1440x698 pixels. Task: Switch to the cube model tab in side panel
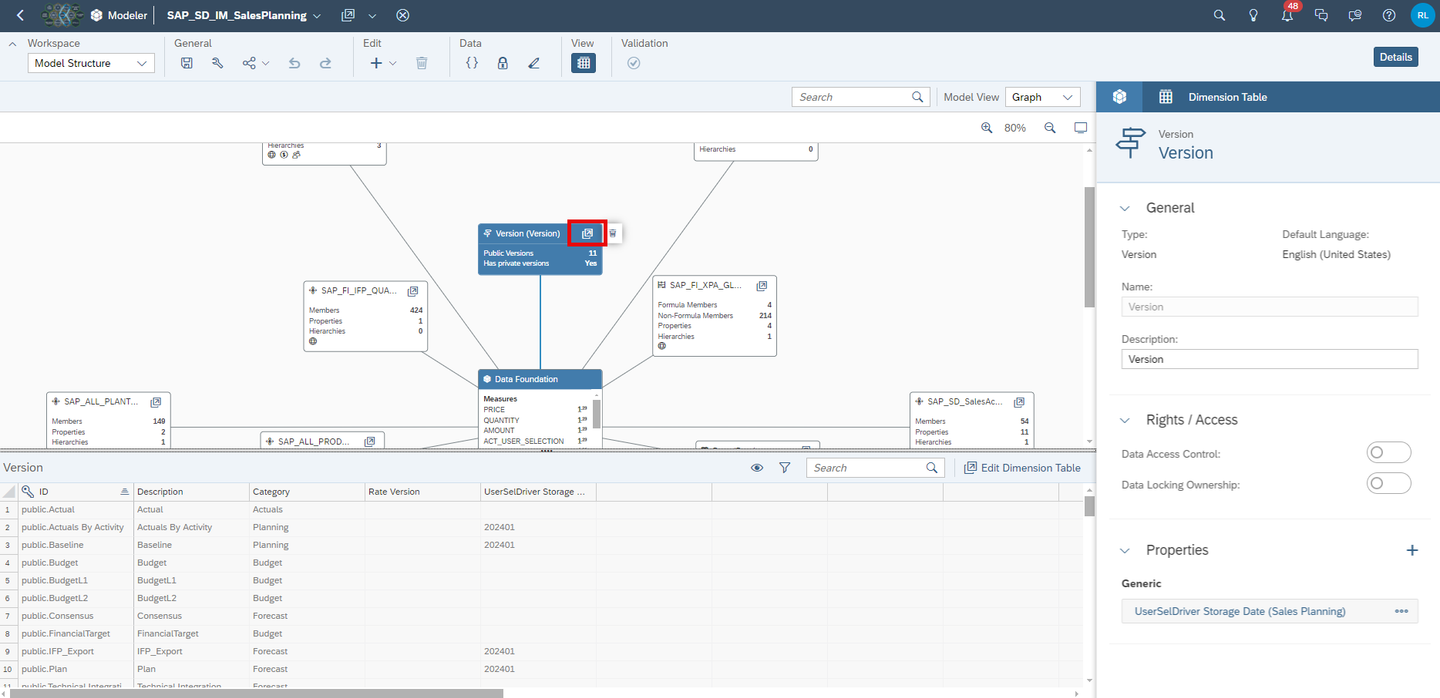(1120, 97)
